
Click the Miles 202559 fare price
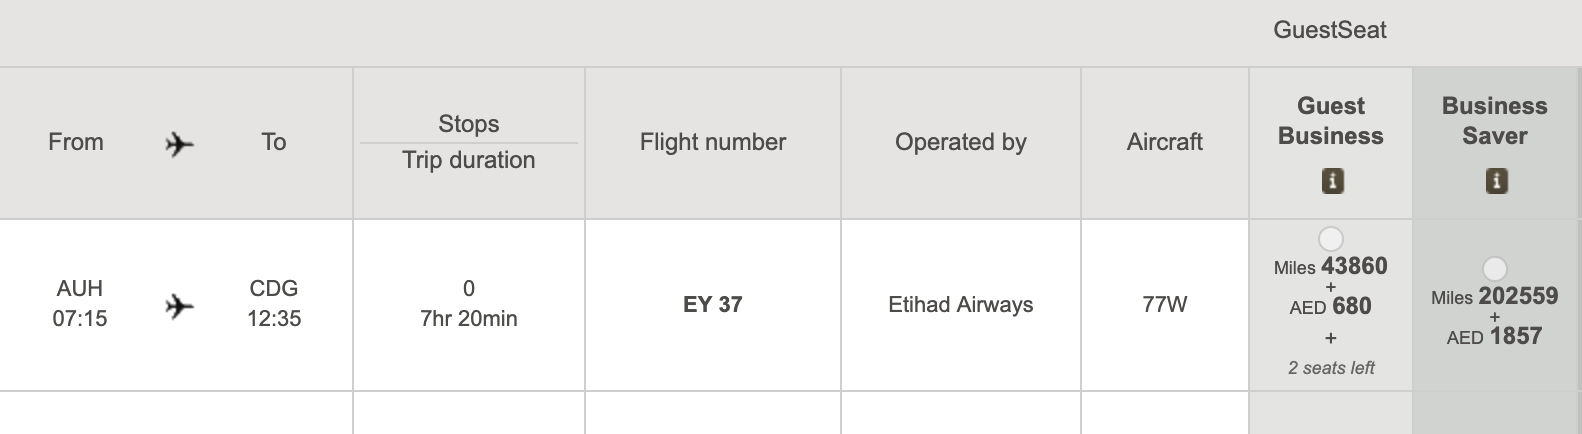tap(1494, 297)
